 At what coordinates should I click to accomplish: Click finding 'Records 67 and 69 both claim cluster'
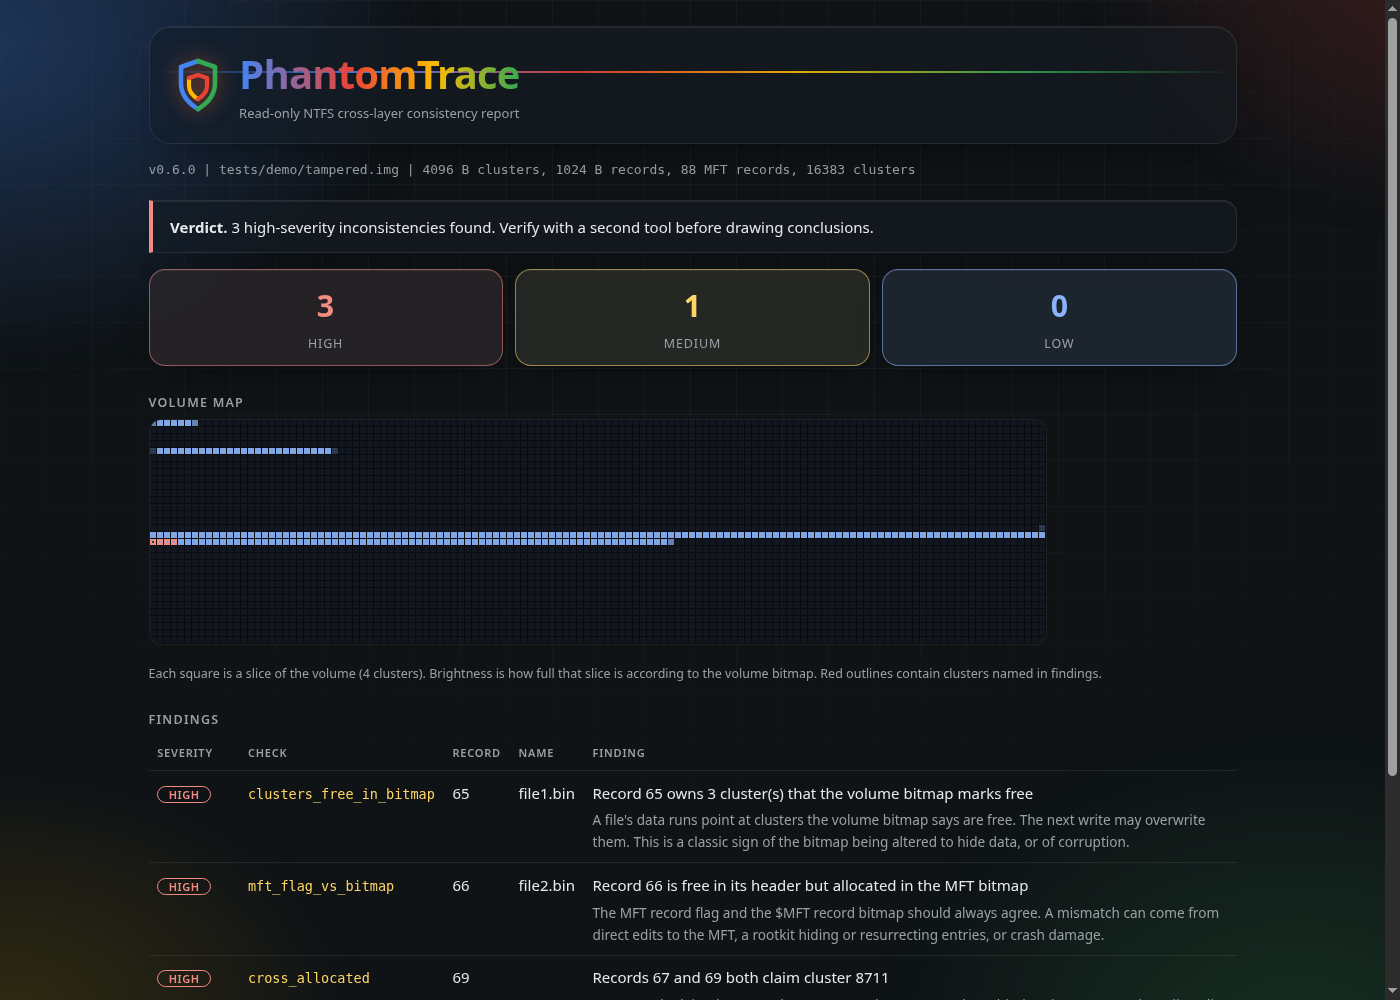point(740,978)
